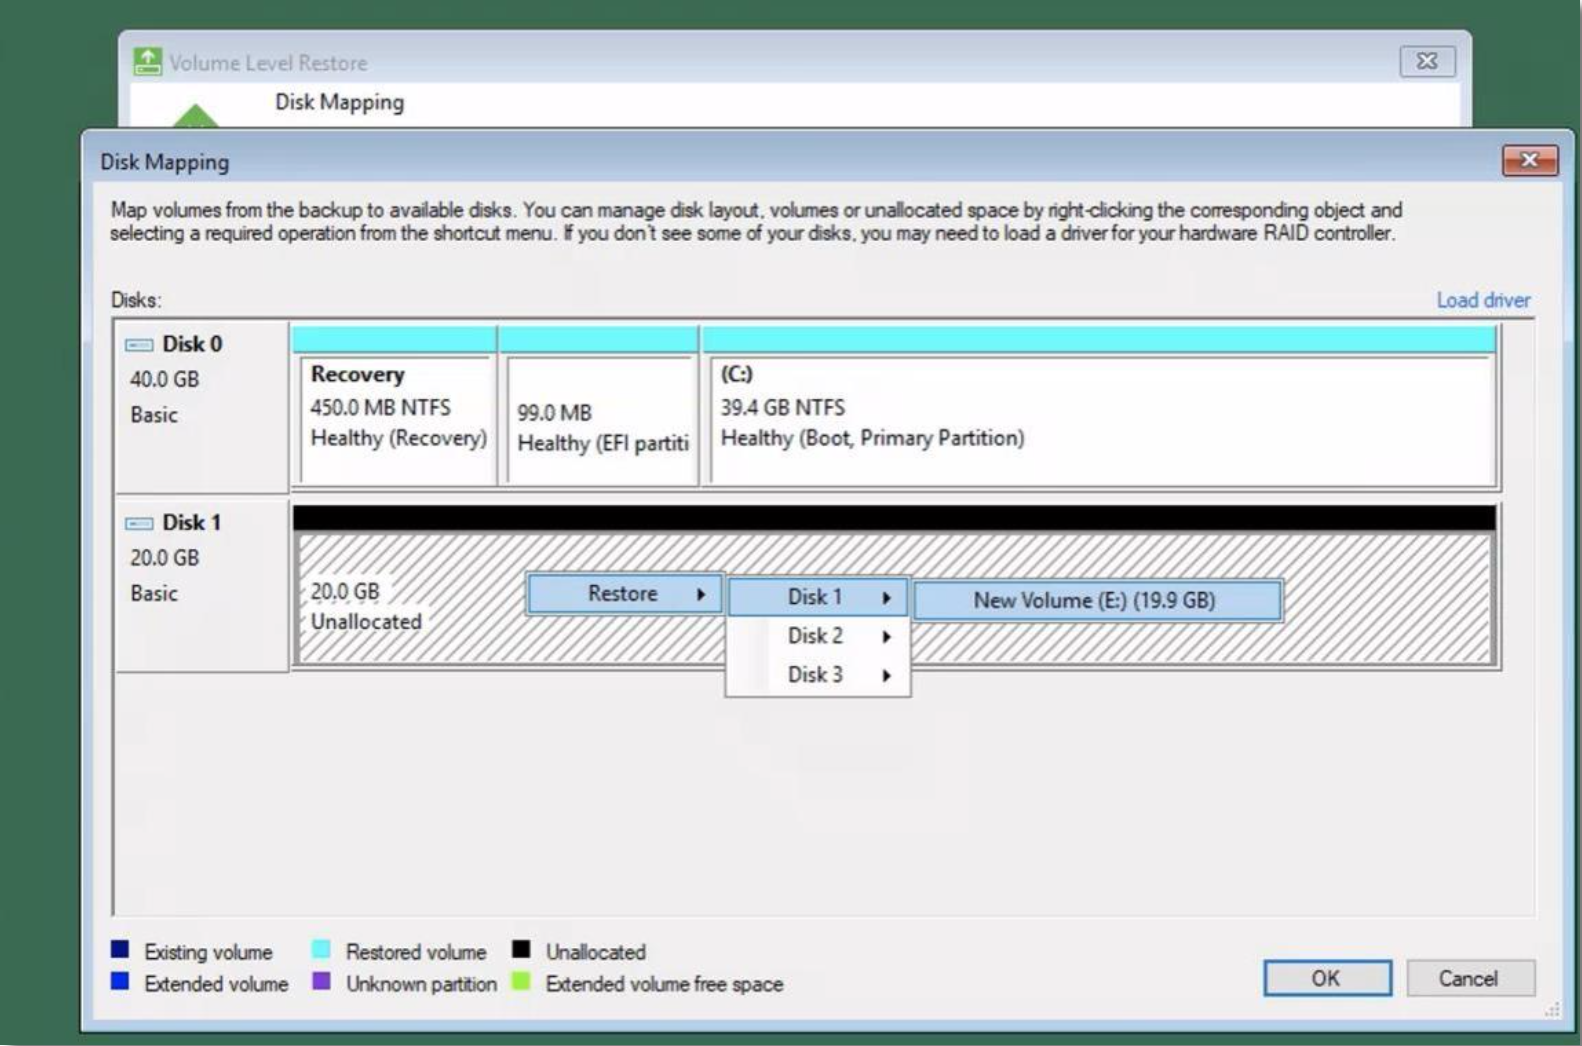Click the Disk 0 drive icon
This screenshot has height=1046, width=1582.
point(139,345)
